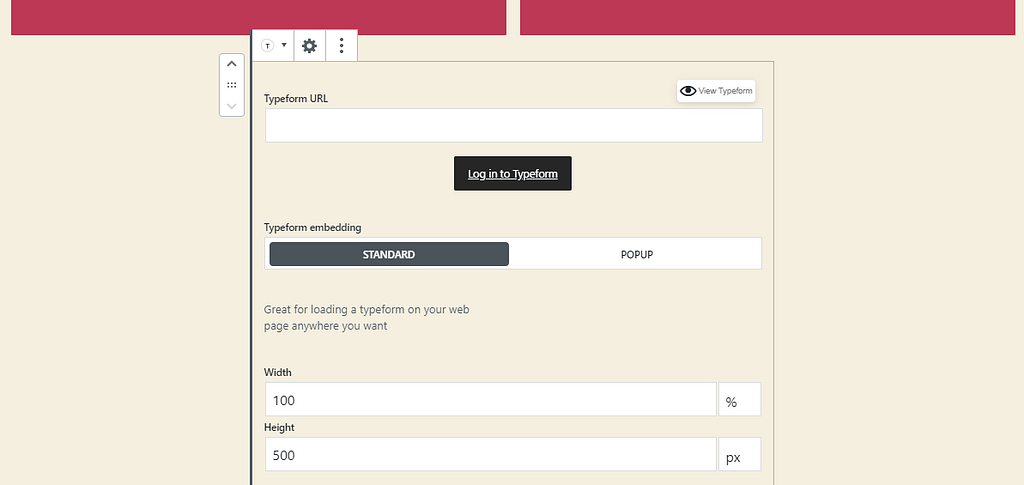The image size is (1024, 485).
Task: Click the 'Typeform URL' label text
Action: [x=296, y=99]
